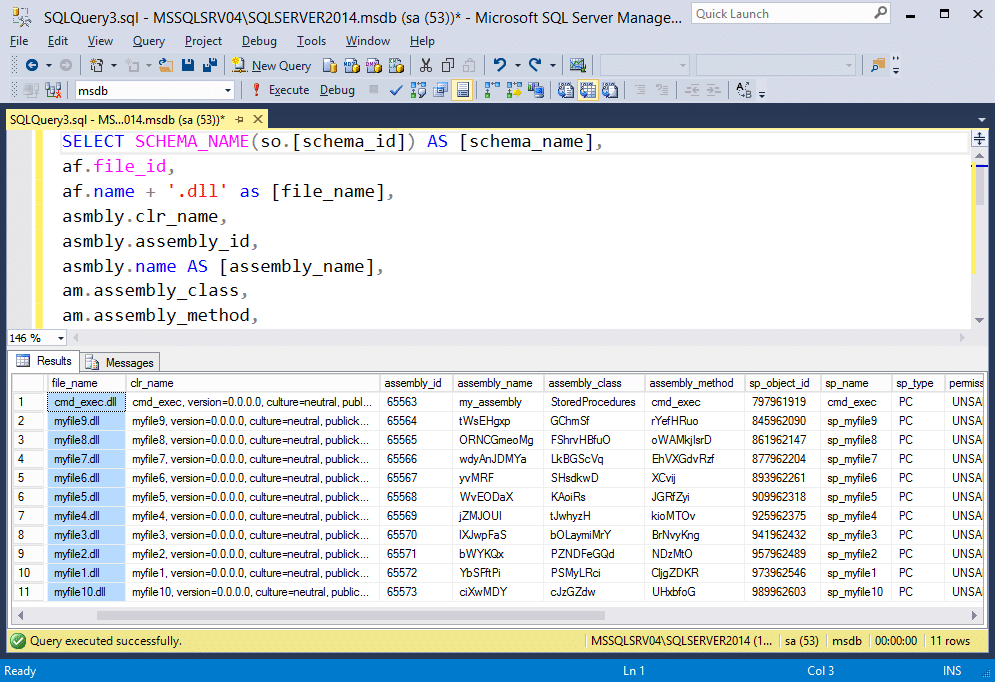This screenshot has width=995, height=682.
Task: Toggle Results to Text output mode
Action: [x=565, y=90]
